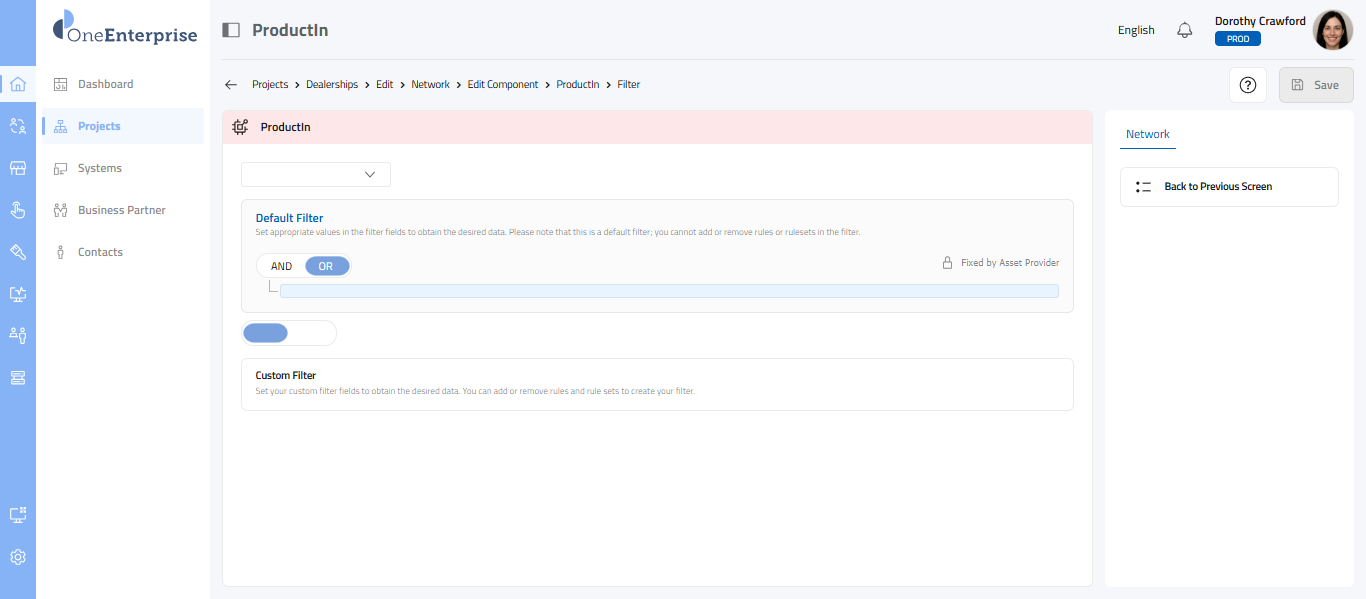1366x599 pixels.
Task: Select the OR operator in Default Filter
Action: pyautogui.click(x=326, y=266)
